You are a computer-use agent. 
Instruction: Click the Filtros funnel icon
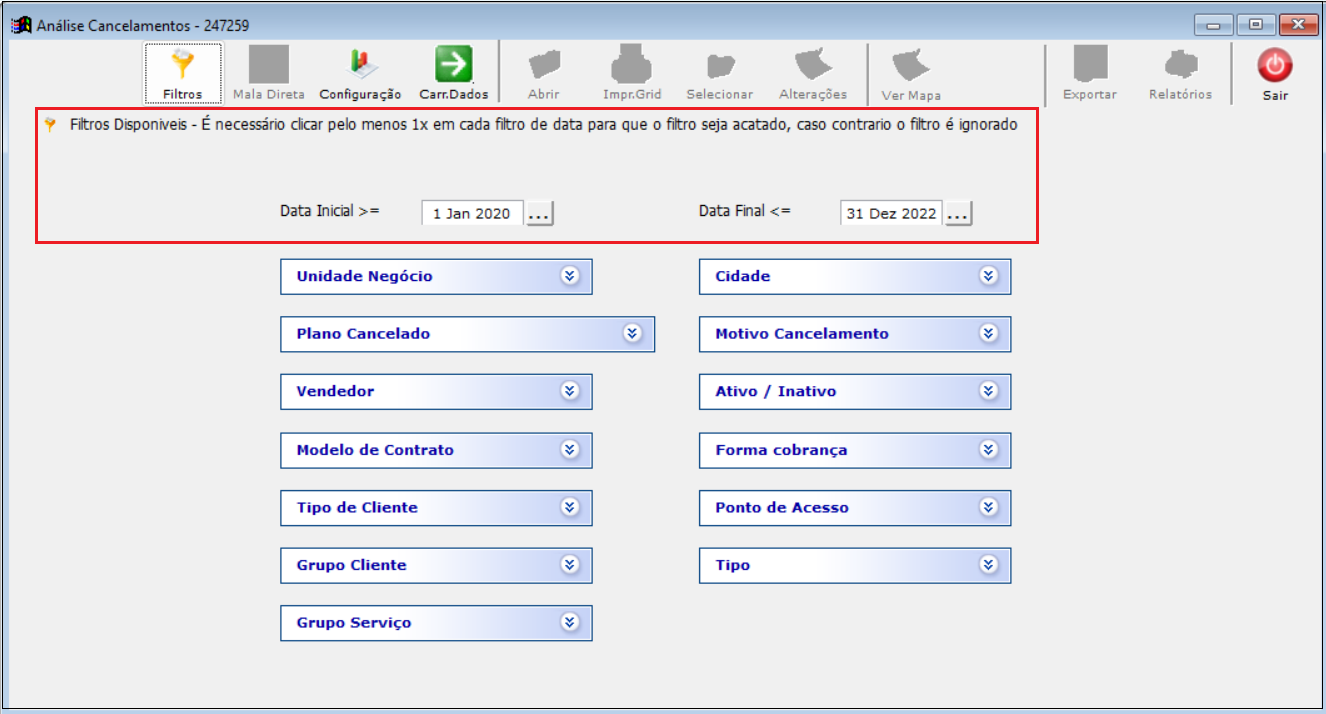click(x=182, y=66)
